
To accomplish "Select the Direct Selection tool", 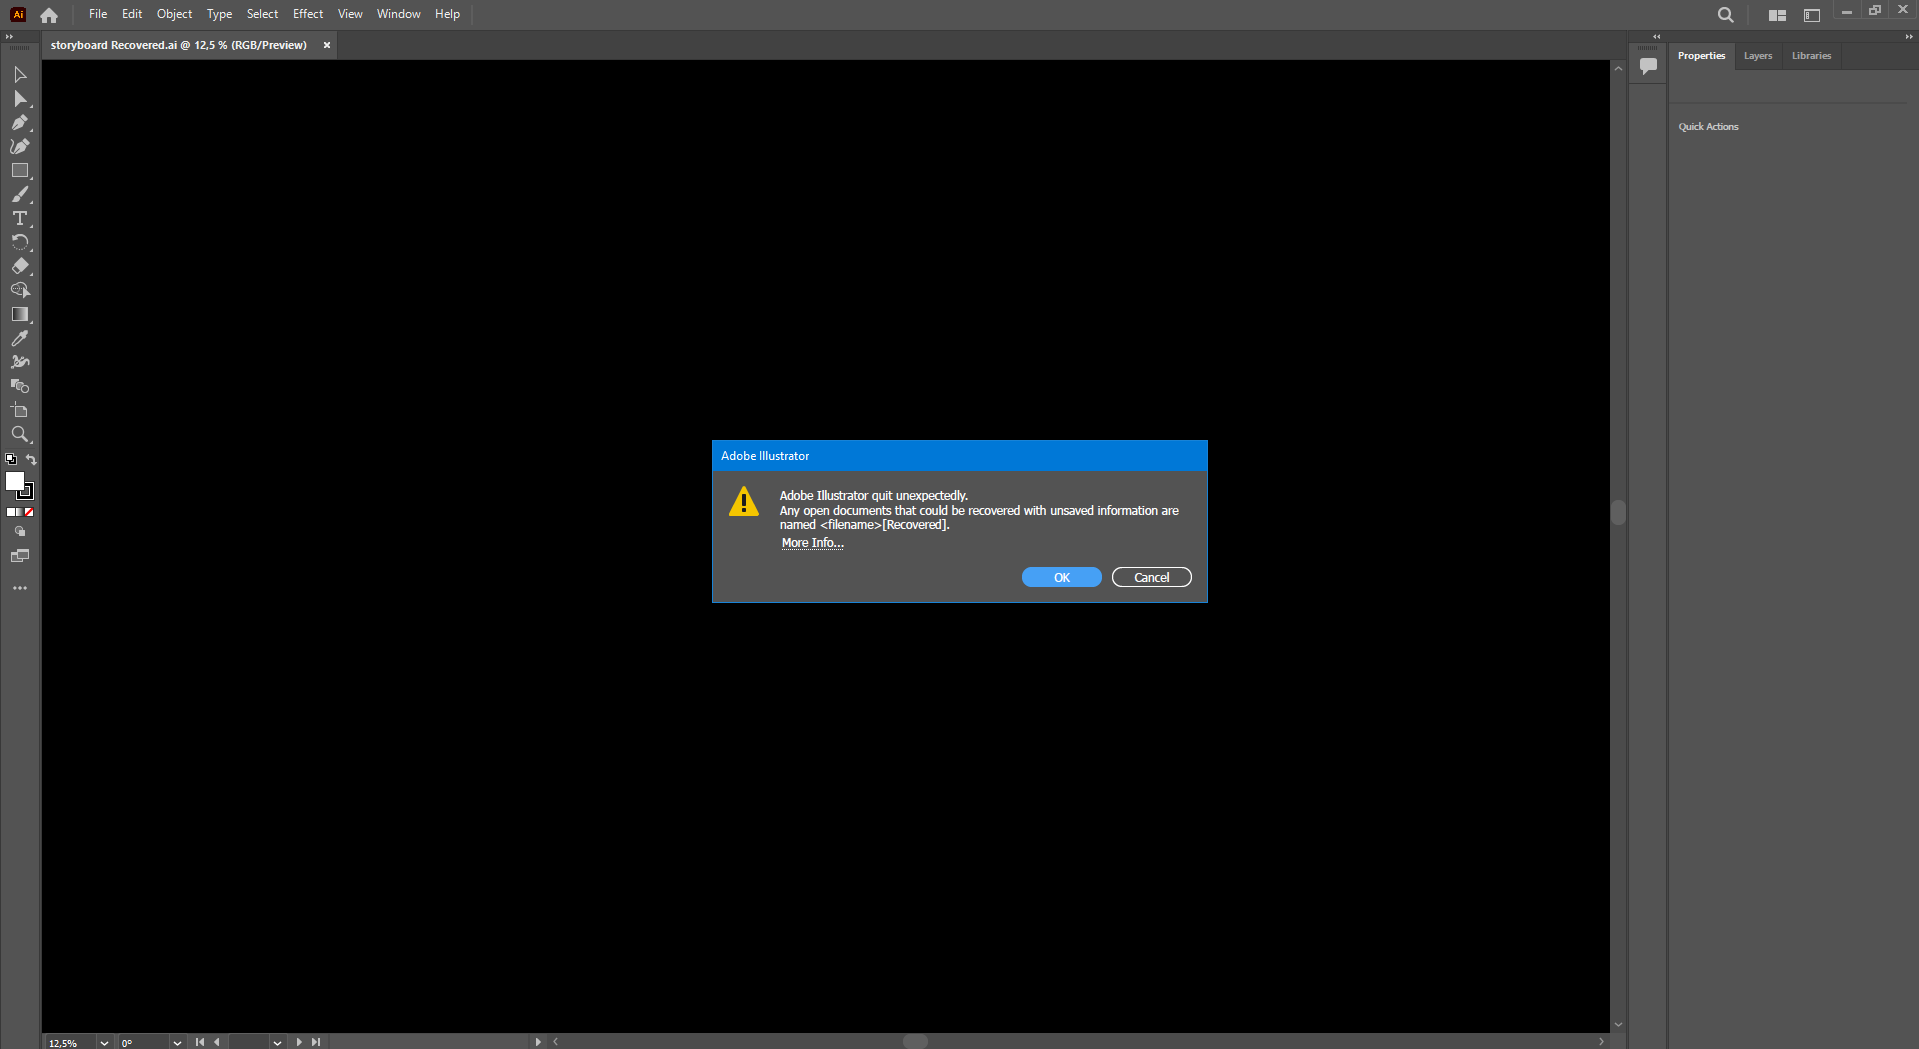I will pyautogui.click(x=20, y=98).
